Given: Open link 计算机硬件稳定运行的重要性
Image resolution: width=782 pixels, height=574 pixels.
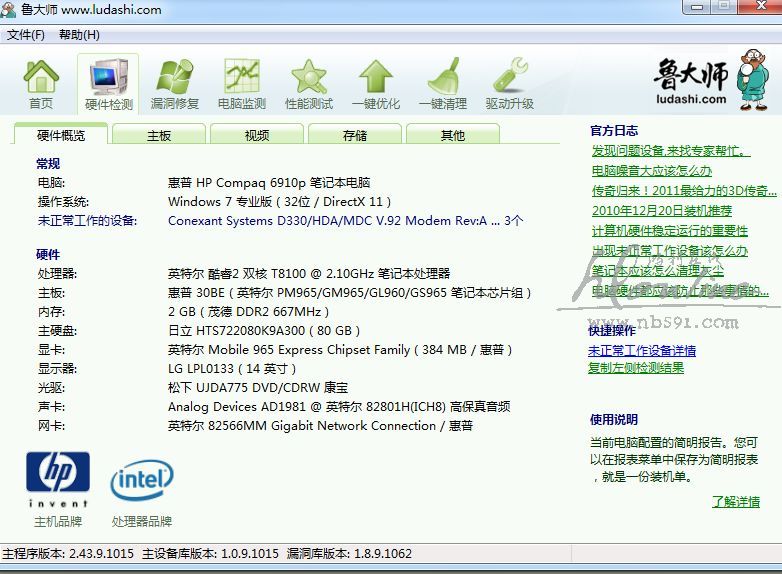Looking at the screenshot, I should pos(670,230).
